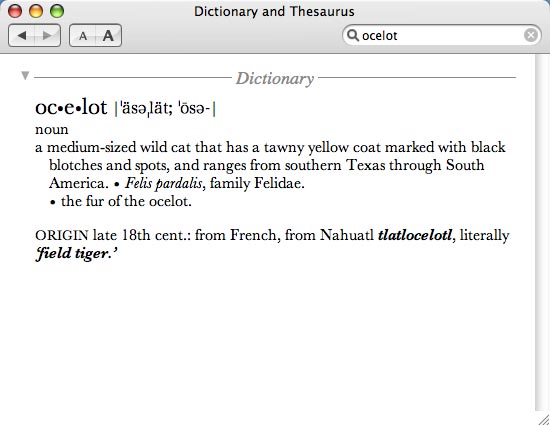Click the phrase 'field tiger'
The width and height of the screenshot is (550, 426).
[x=76, y=253]
